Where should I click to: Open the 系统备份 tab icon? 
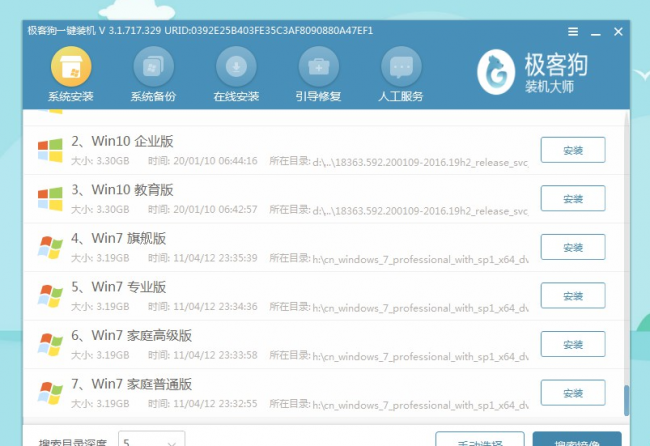coord(153,66)
